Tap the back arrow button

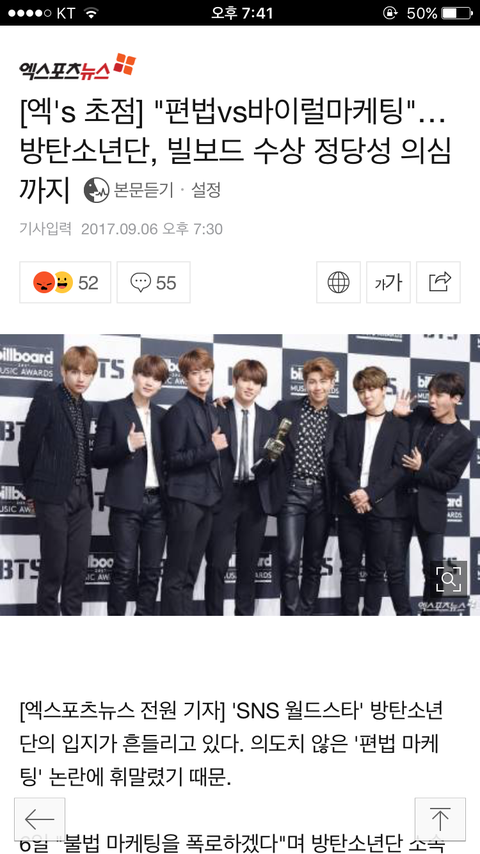(40, 820)
